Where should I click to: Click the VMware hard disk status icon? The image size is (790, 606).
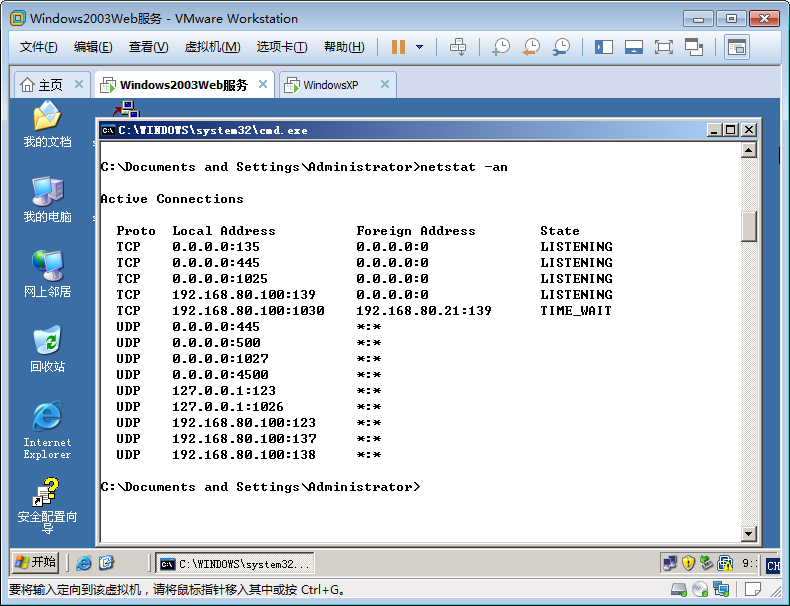point(679,589)
